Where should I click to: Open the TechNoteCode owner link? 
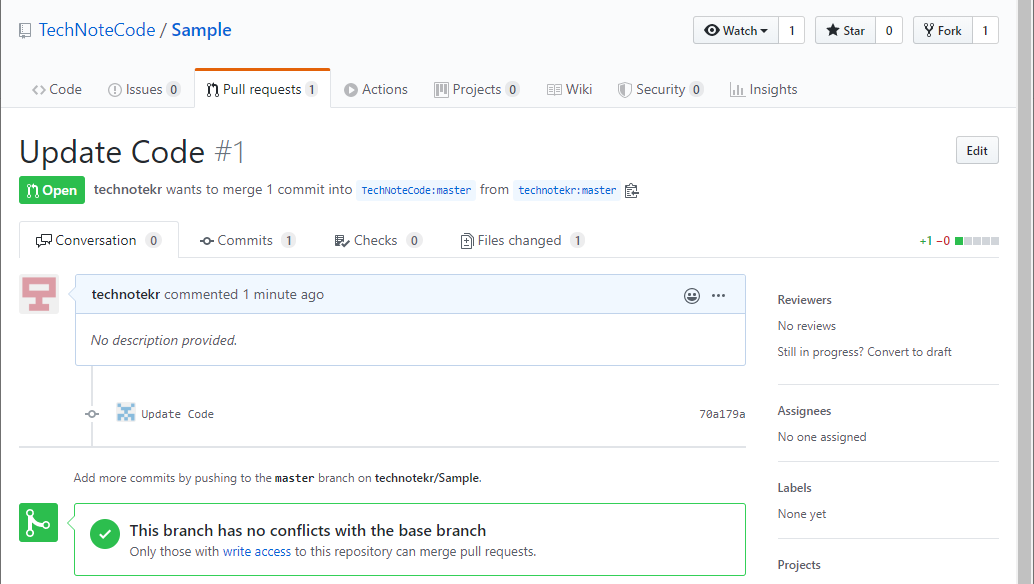(97, 30)
